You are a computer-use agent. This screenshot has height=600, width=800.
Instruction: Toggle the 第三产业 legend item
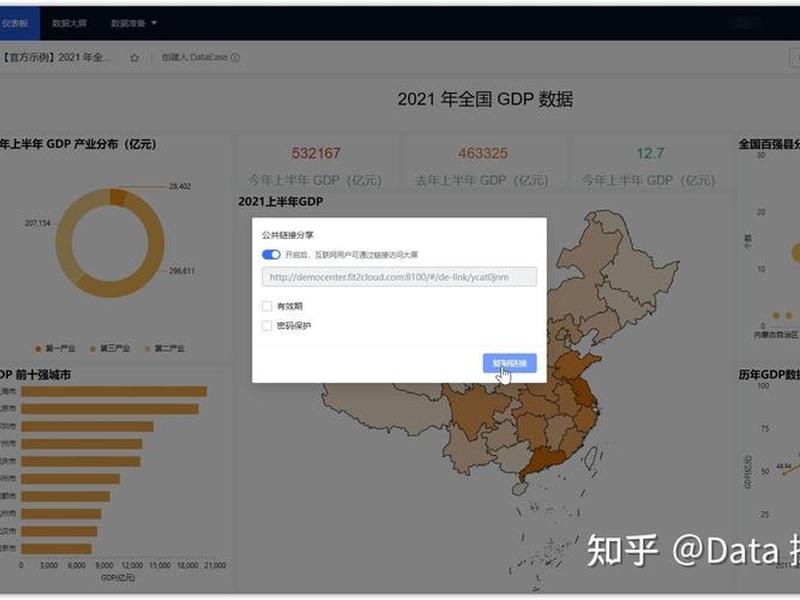tap(110, 348)
